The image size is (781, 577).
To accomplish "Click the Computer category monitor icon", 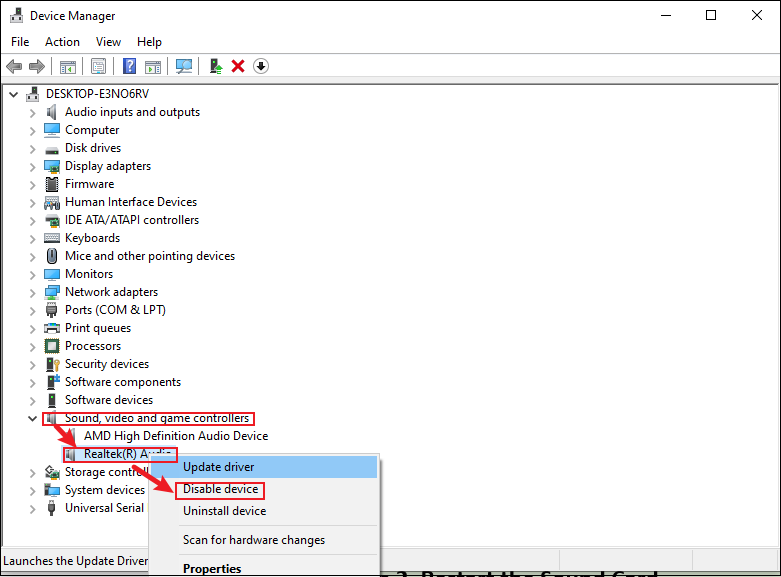I will tap(52, 130).
